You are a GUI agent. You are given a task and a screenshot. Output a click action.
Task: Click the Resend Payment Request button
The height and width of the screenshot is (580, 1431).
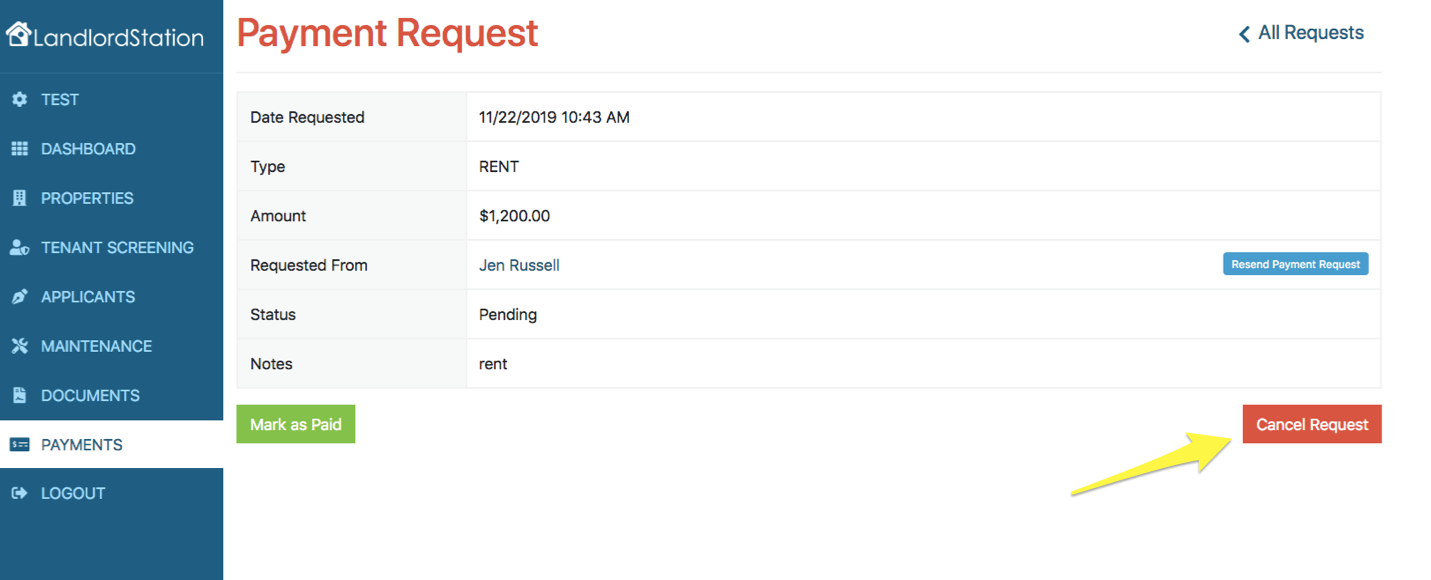1295,264
